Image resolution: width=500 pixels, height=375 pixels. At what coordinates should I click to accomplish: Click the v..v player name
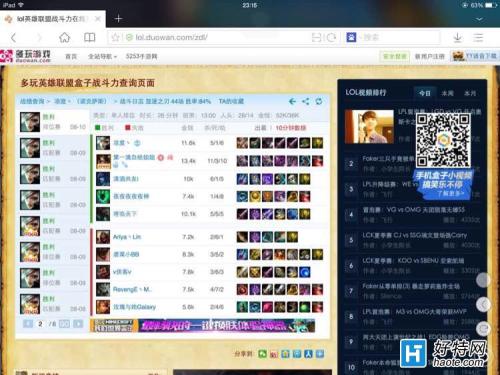tap(122, 272)
